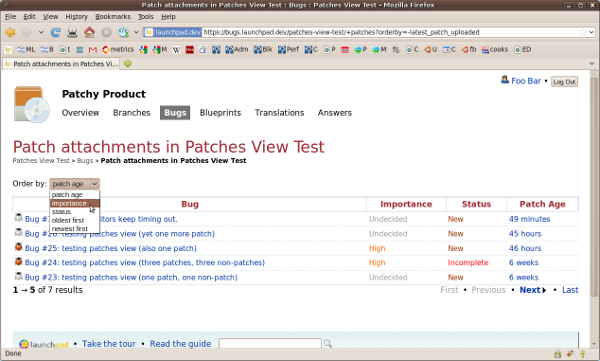Open the URL bar history dropdown arrow
Viewport: 600px width, 361px height.
[x=591, y=32]
